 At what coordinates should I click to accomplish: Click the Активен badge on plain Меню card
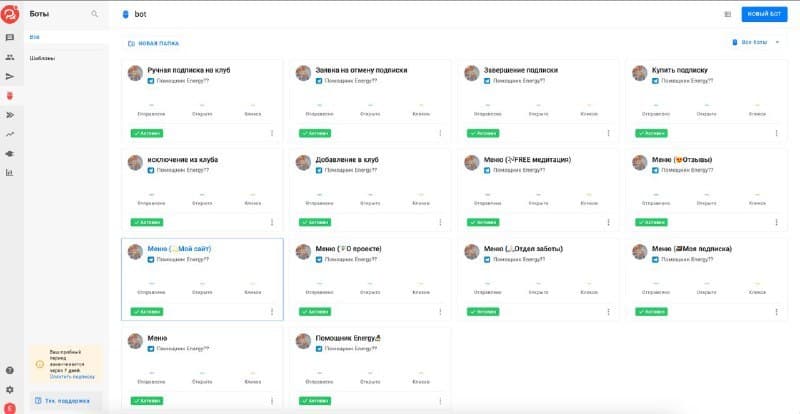tap(147, 401)
